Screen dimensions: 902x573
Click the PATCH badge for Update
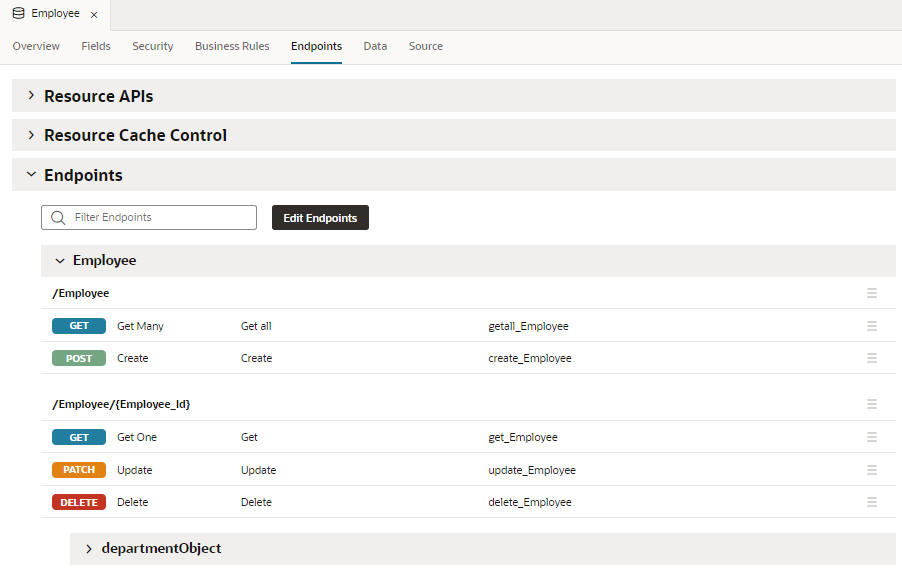(x=79, y=470)
